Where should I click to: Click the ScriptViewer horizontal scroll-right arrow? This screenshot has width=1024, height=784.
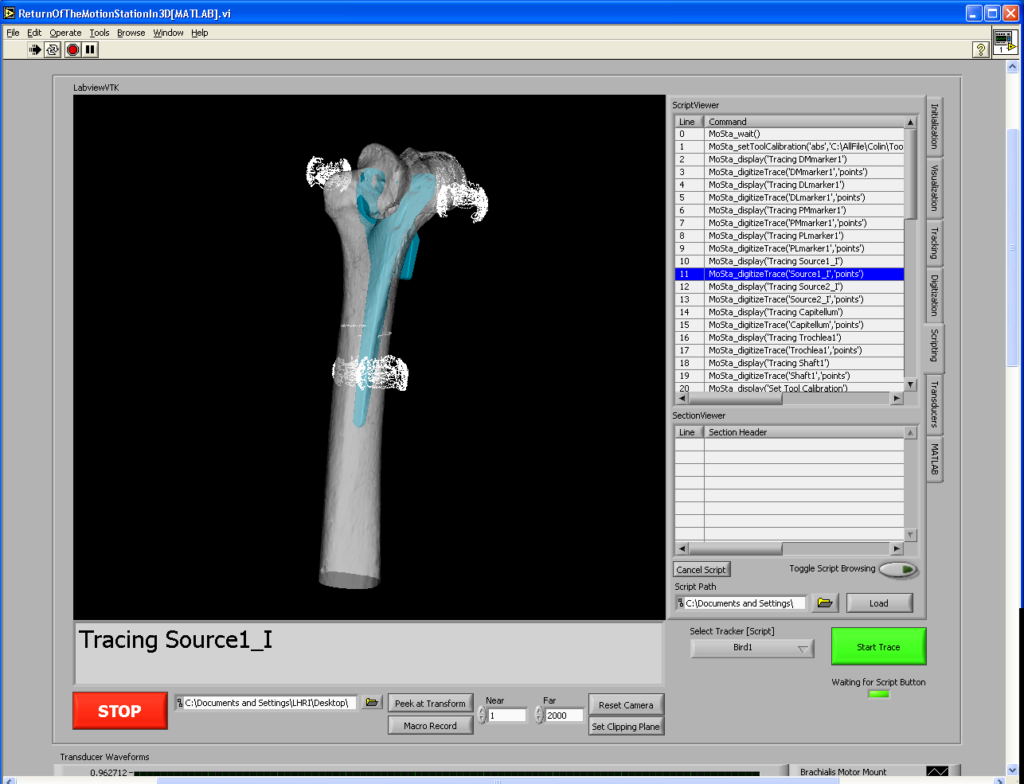(897, 398)
